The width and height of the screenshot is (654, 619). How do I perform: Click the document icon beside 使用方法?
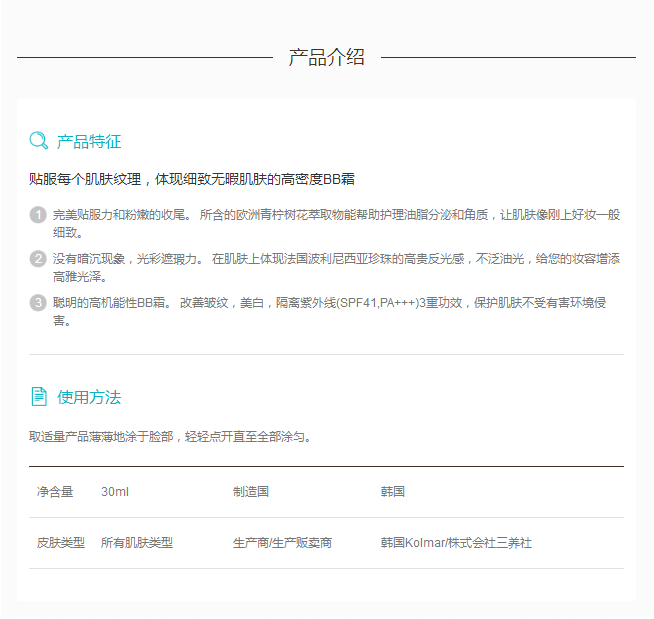[39, 397]
